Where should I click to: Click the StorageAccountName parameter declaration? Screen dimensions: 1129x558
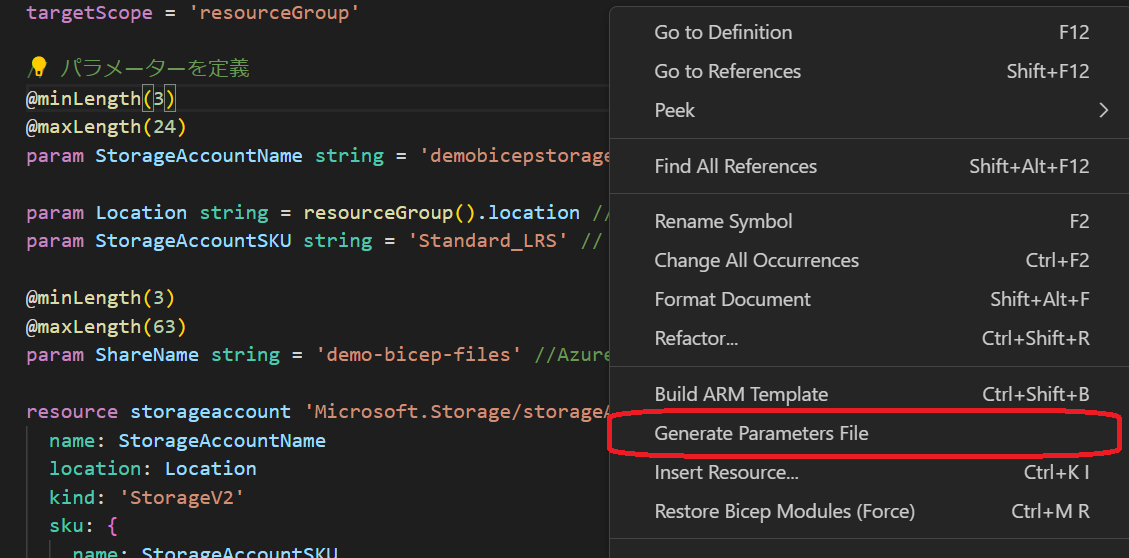click(199, 156)
